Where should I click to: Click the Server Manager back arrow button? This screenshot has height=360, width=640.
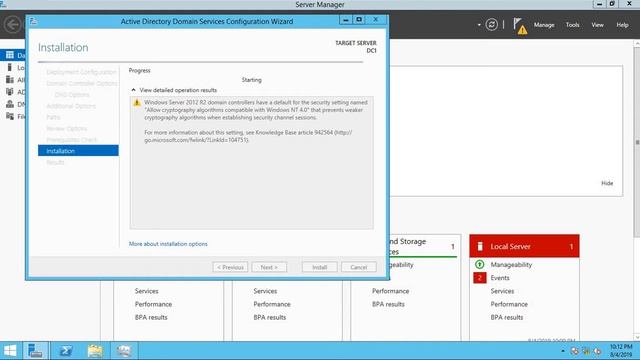tap(12, 25)
